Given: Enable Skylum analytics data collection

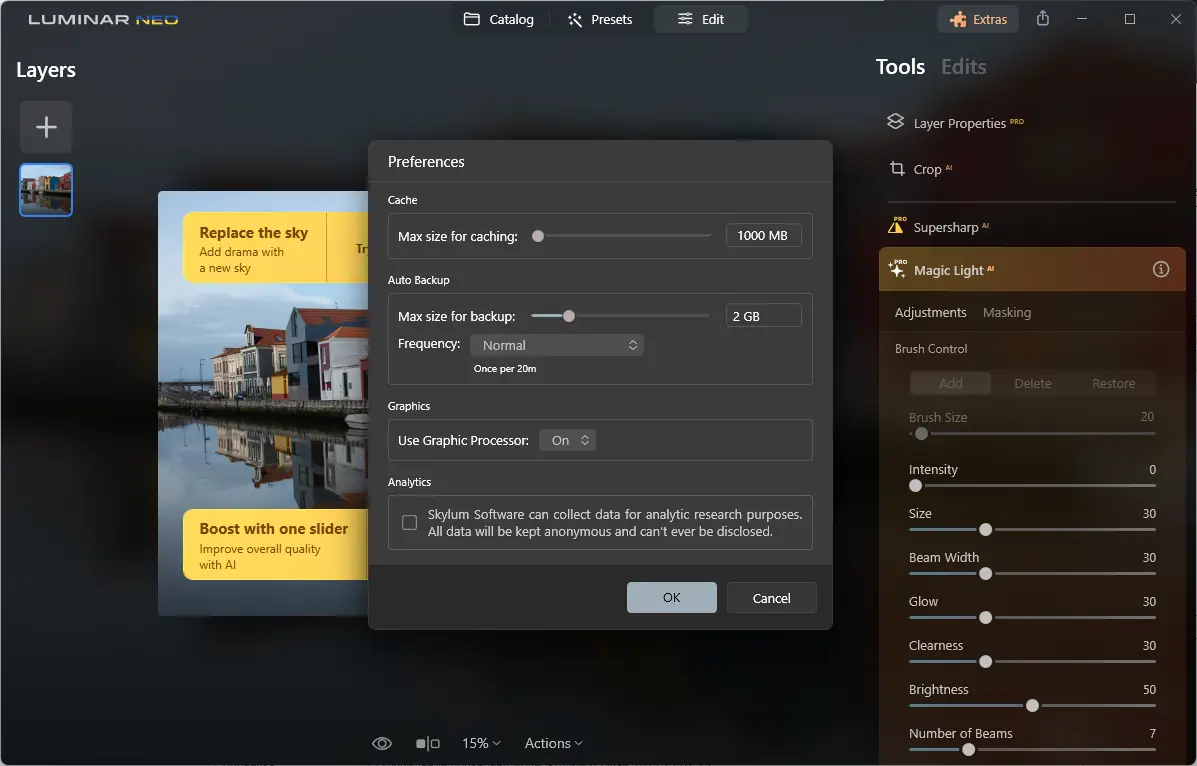Looking at the screenshot, I should point(409,522).
